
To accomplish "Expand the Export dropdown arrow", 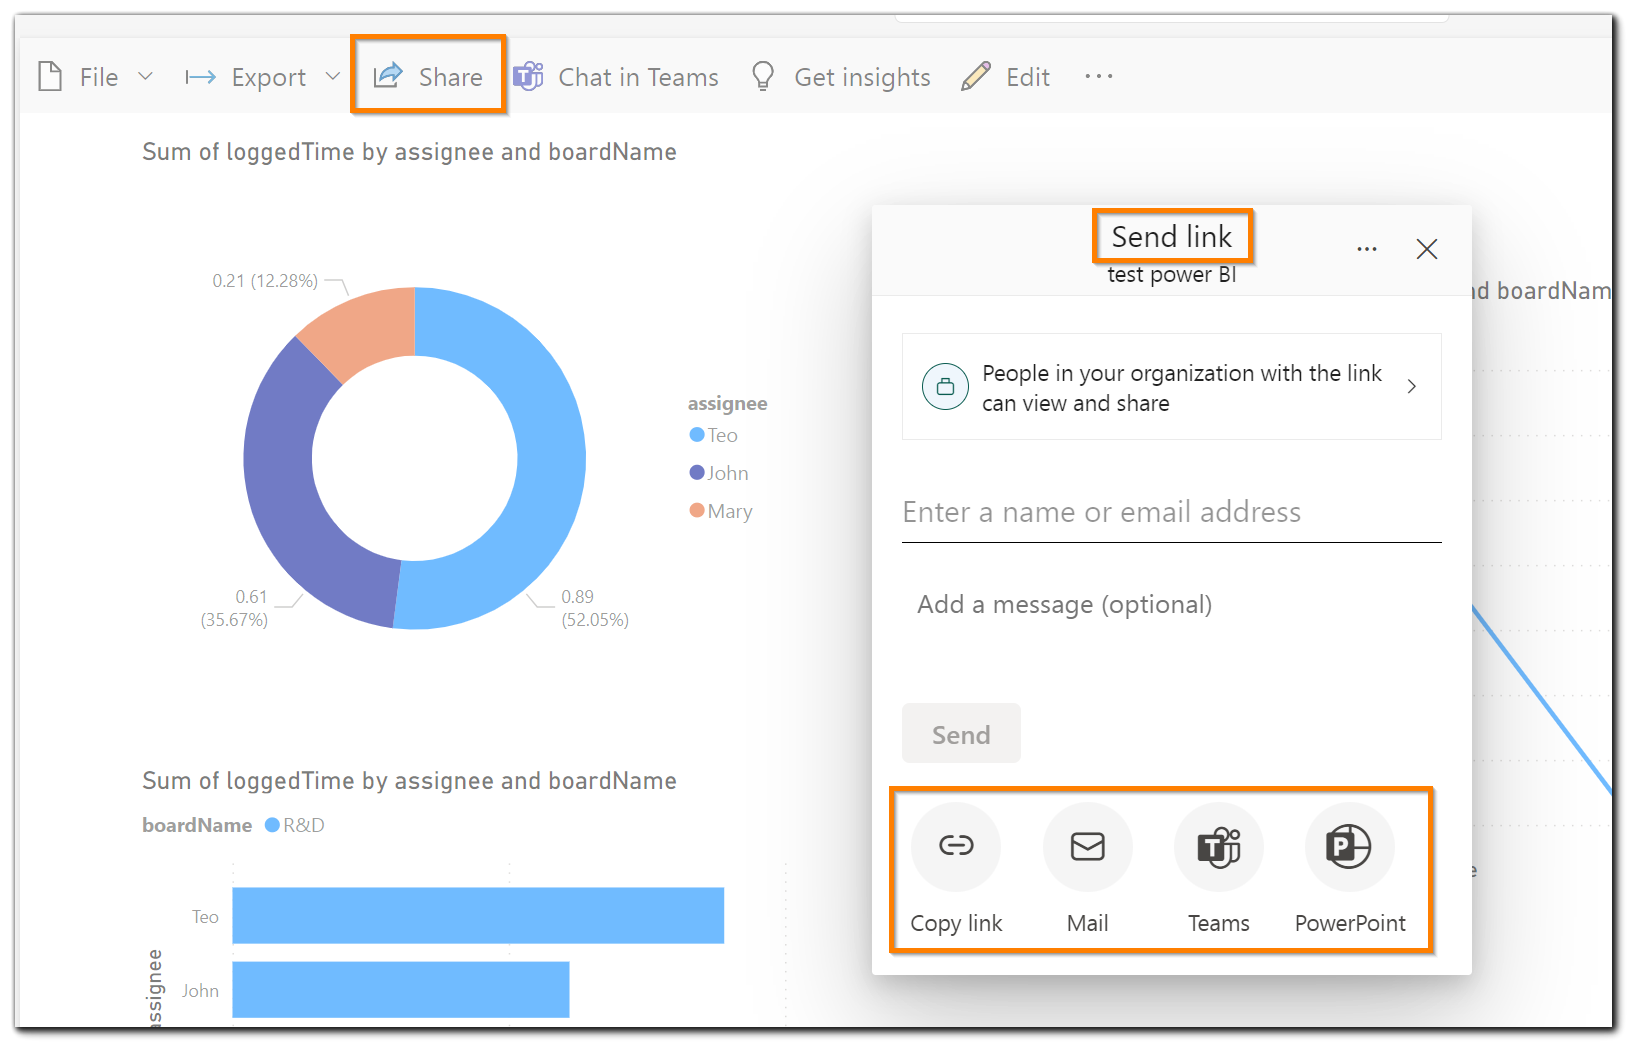I will point(333,77).
